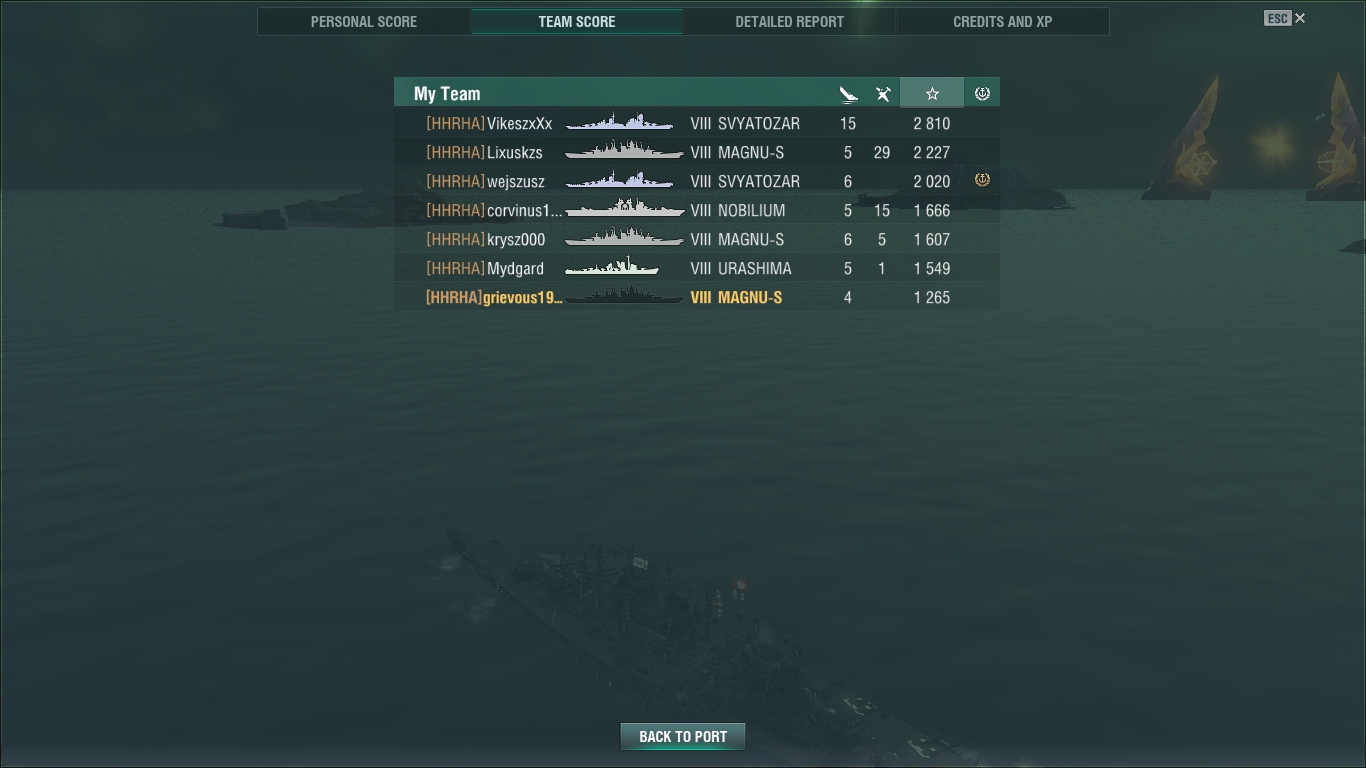
Task: Switch to the Detailed Report tab
Action: pyautogui.click(x=790, y=21)
